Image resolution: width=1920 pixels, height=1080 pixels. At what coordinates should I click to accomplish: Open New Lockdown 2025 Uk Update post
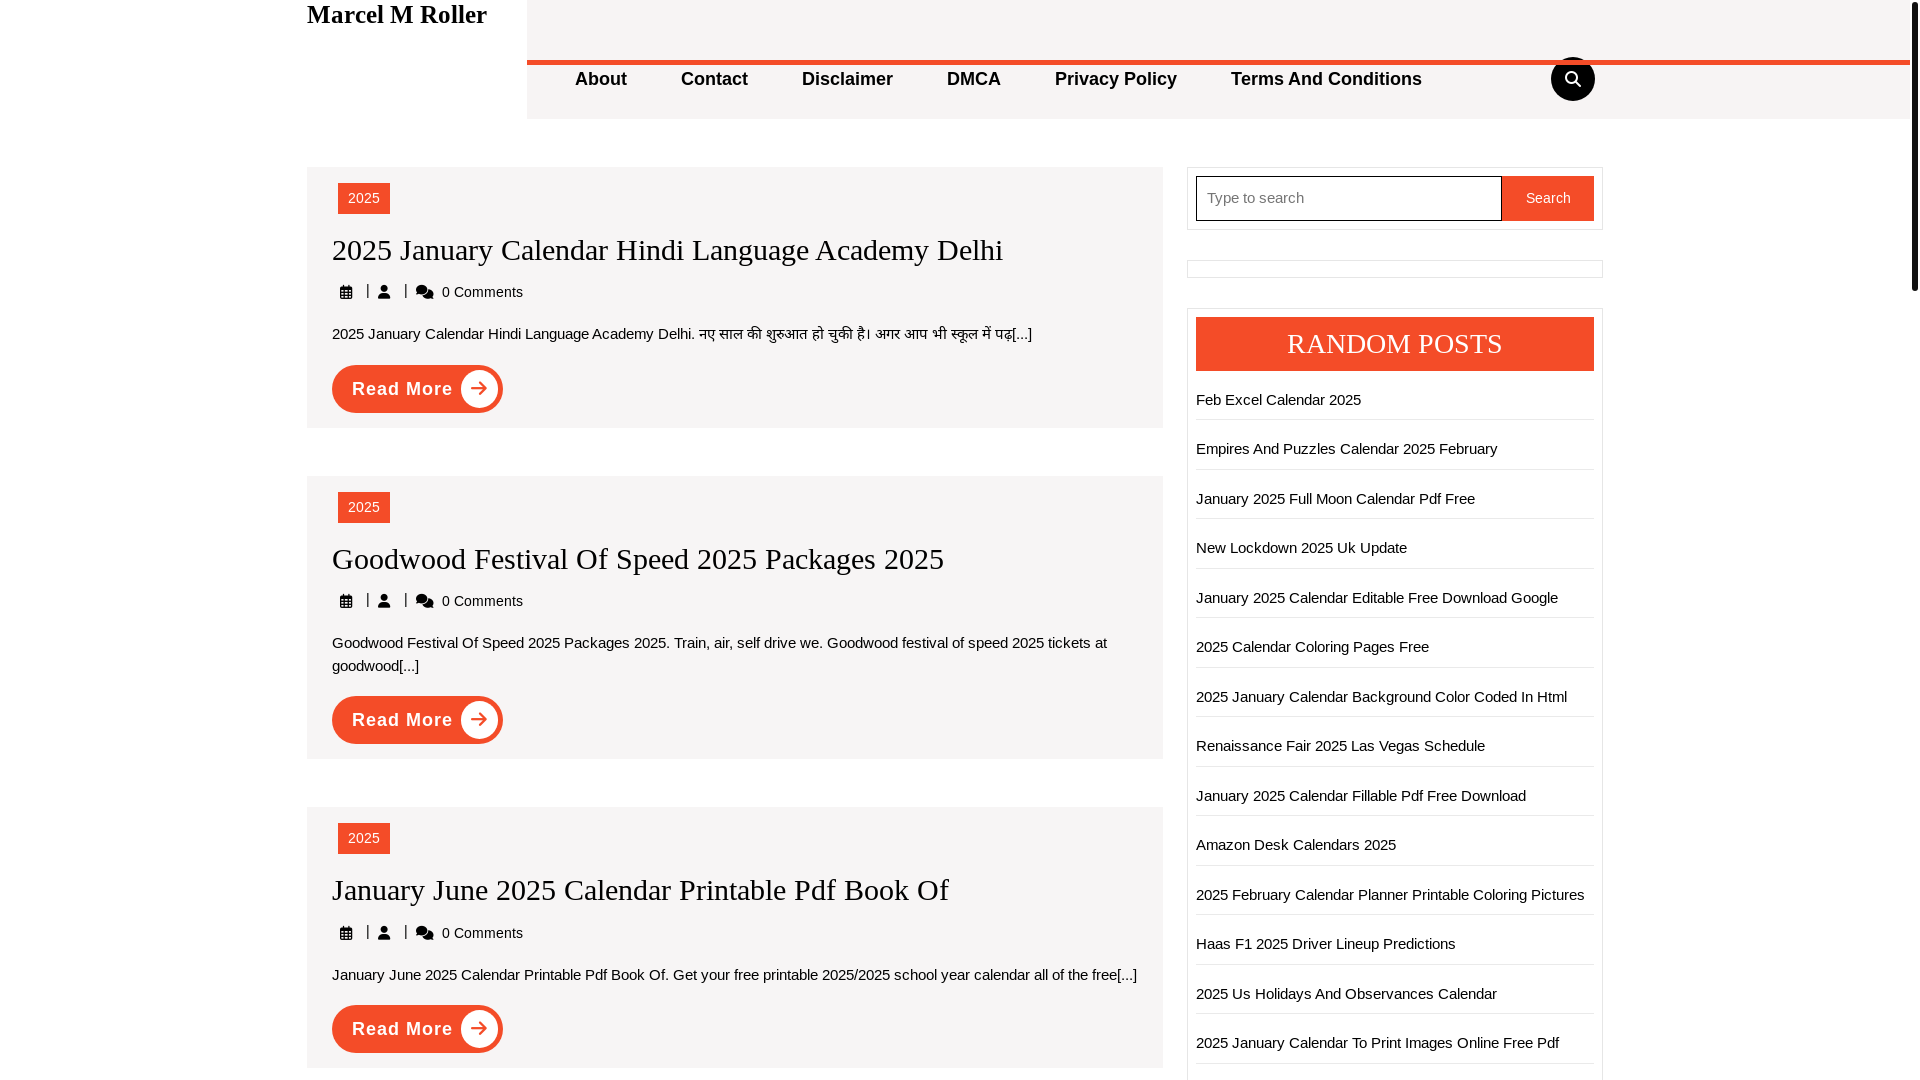[x=1301, y=547]
